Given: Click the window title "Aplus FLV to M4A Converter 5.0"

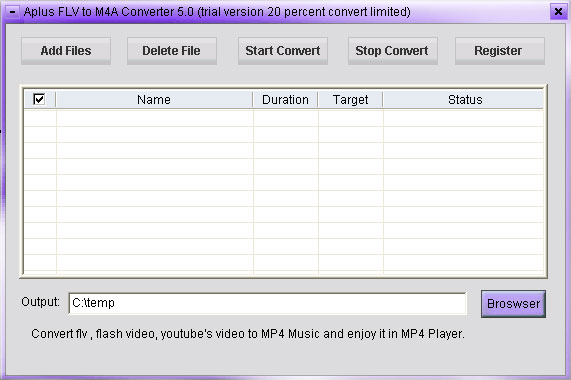Looking at the screenshot, I should pyautogui.click(x=109, y=12).
